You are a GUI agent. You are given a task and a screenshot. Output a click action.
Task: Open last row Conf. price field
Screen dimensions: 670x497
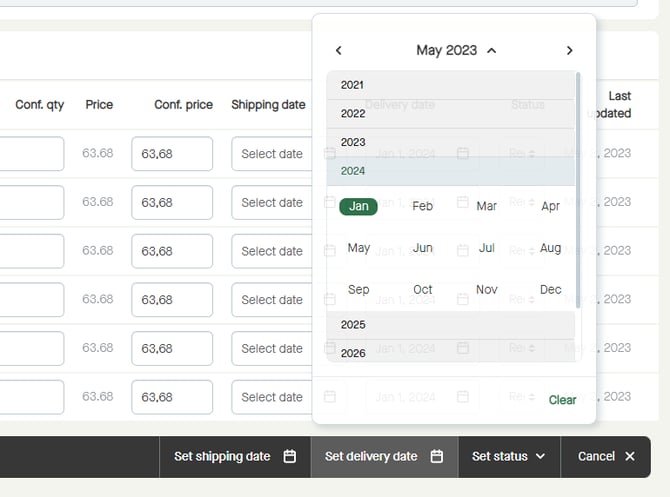click(x=172, y=397)
